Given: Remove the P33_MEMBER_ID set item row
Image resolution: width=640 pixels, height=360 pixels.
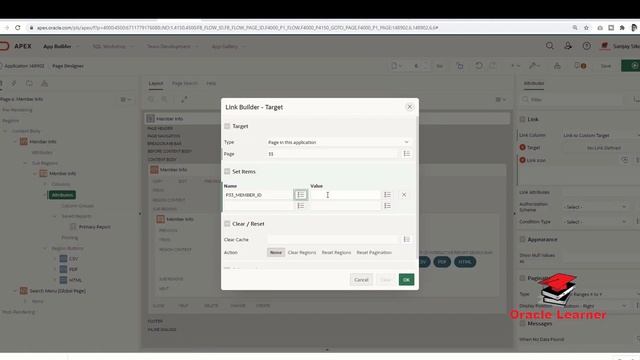Looking at the screenshot, I should click(x=404, y=195).
